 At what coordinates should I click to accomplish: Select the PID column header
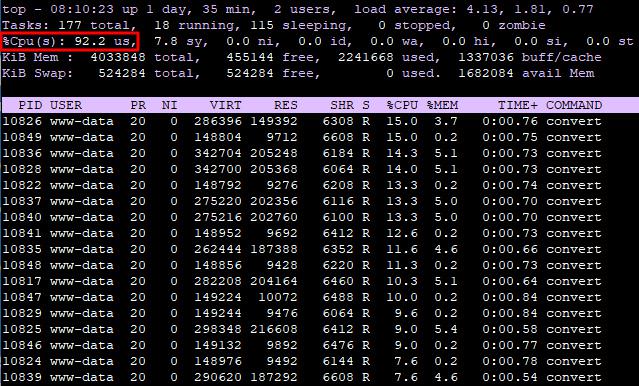[30, 105]
